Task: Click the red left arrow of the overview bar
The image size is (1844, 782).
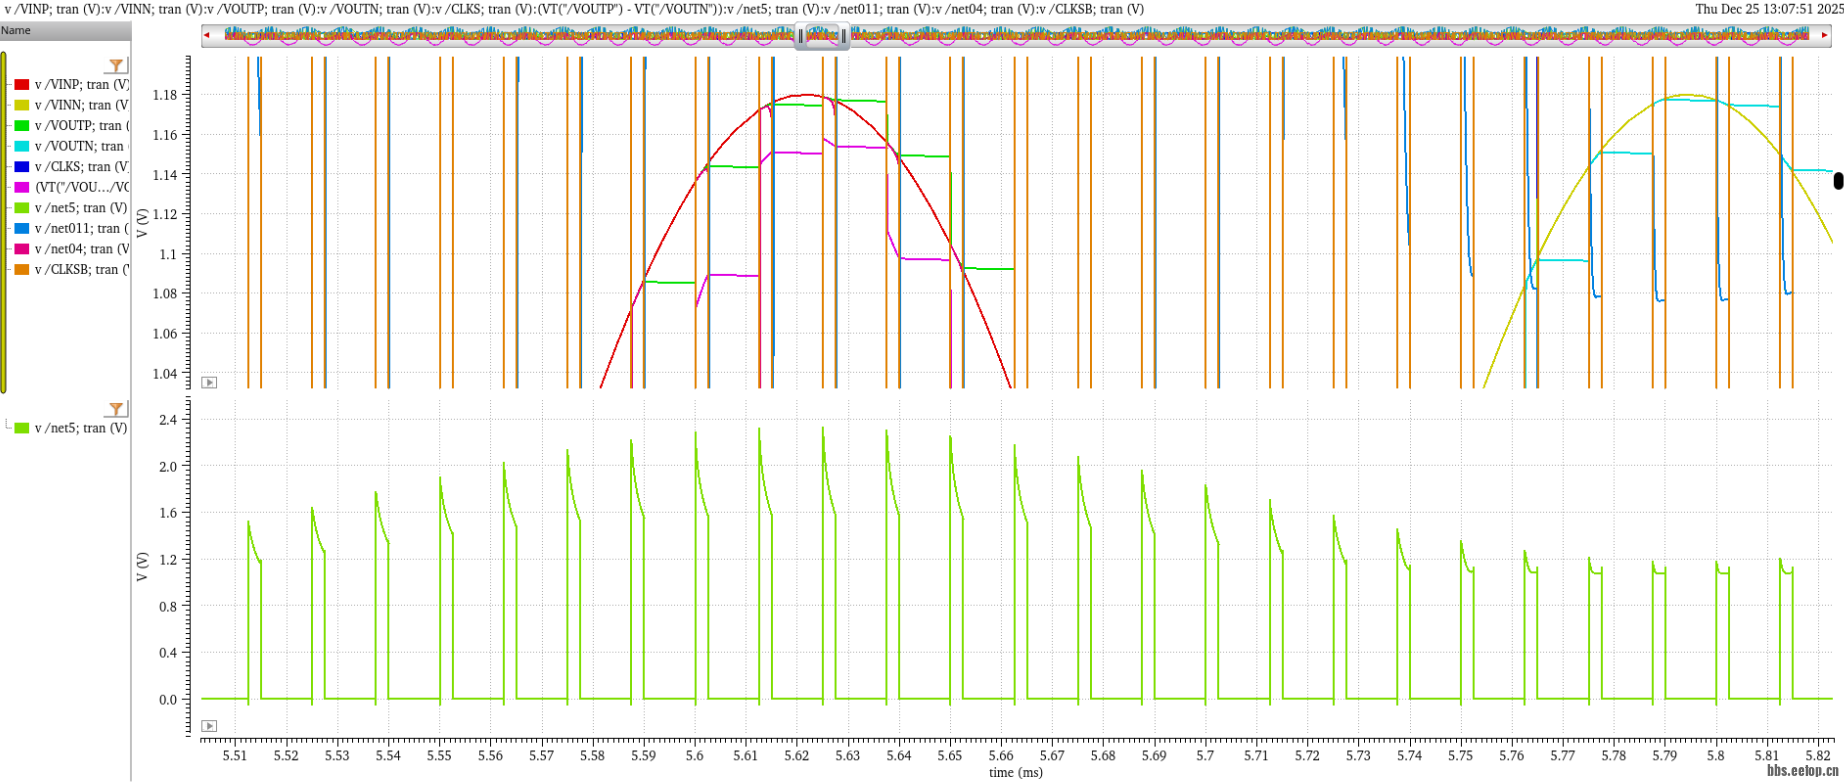Action: point(207,36)
